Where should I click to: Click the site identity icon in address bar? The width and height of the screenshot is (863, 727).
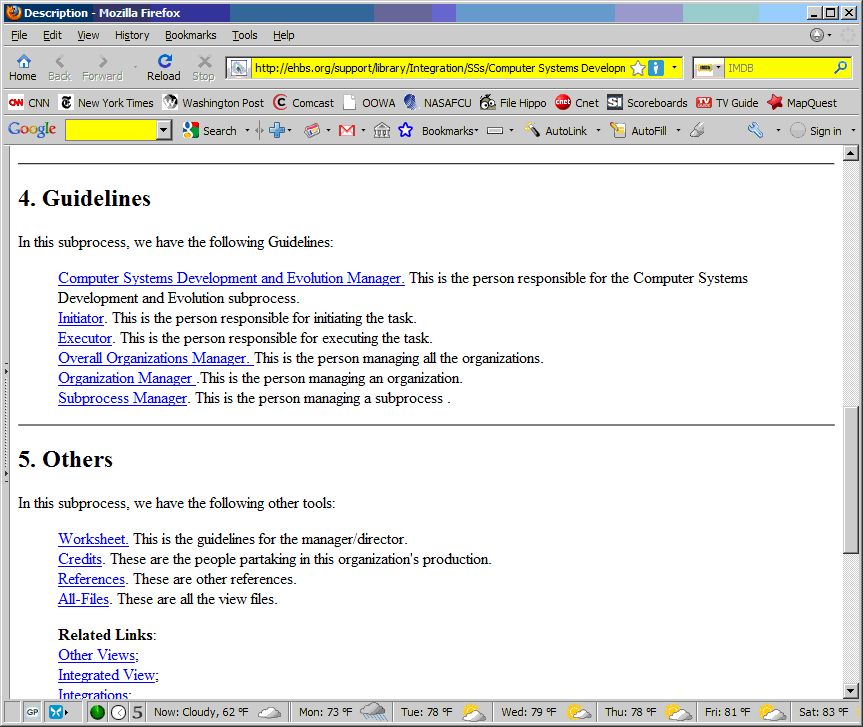pyautogui.click(x=238, y=68)
